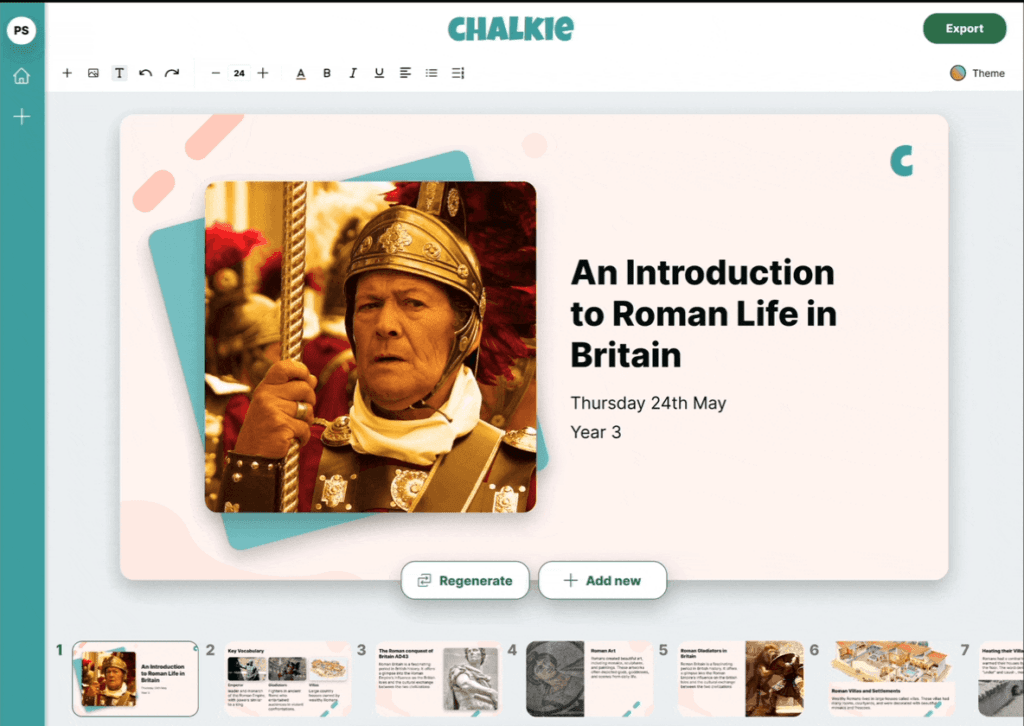Toggle underline formatting
Screen dimensions: 1024x726
tap(379, 73)
